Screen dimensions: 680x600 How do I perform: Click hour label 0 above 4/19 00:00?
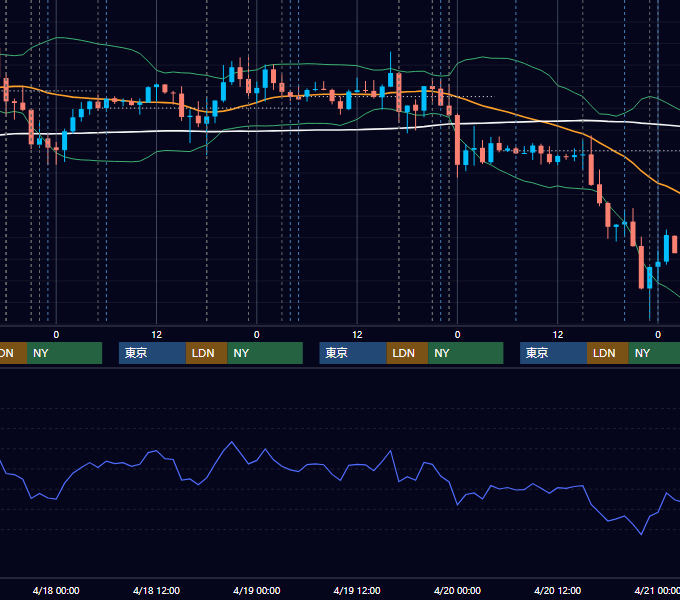[257, 335]
